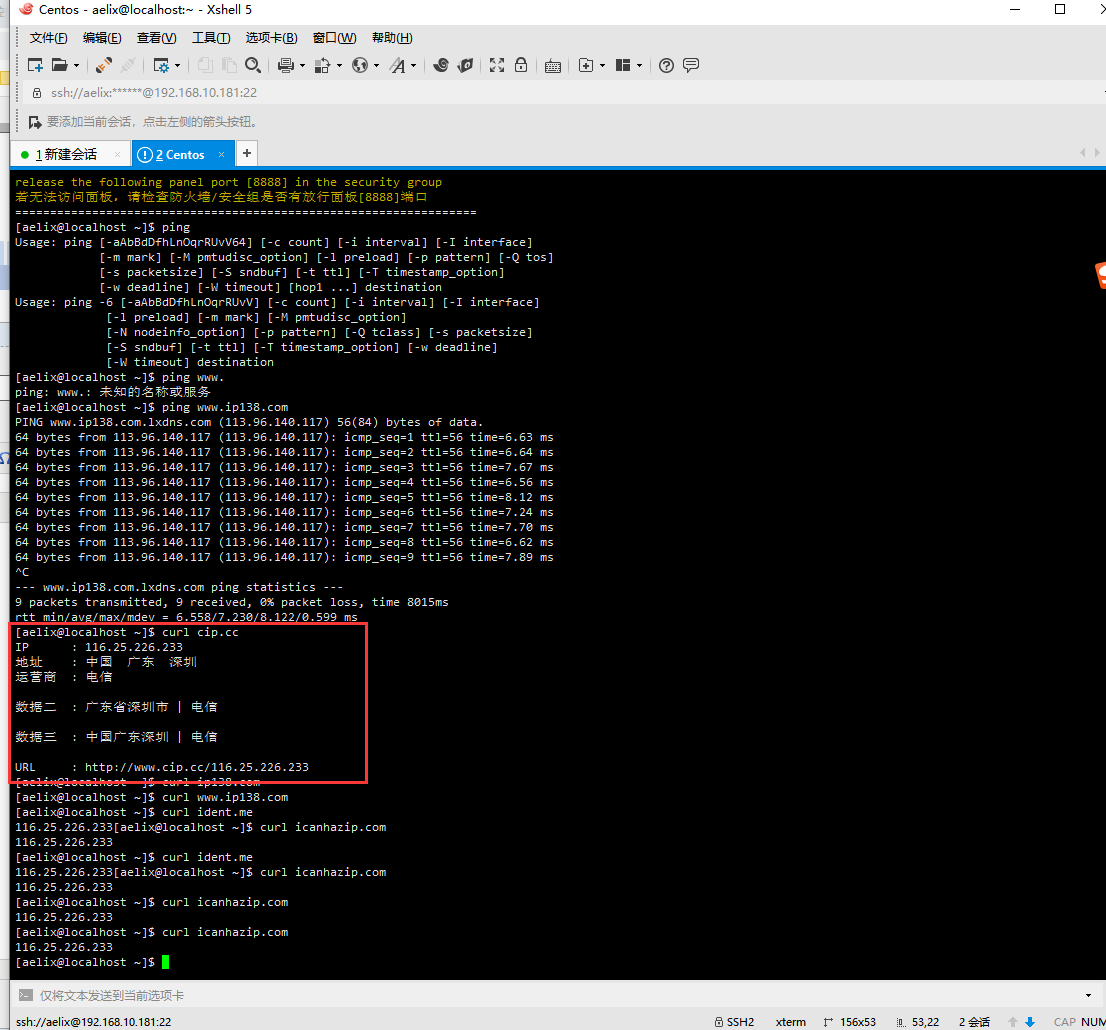Open the 帮助(H) menu
Viewport: 1106px width, 1030px height.
pyautogui.click(x=391, y=37)
